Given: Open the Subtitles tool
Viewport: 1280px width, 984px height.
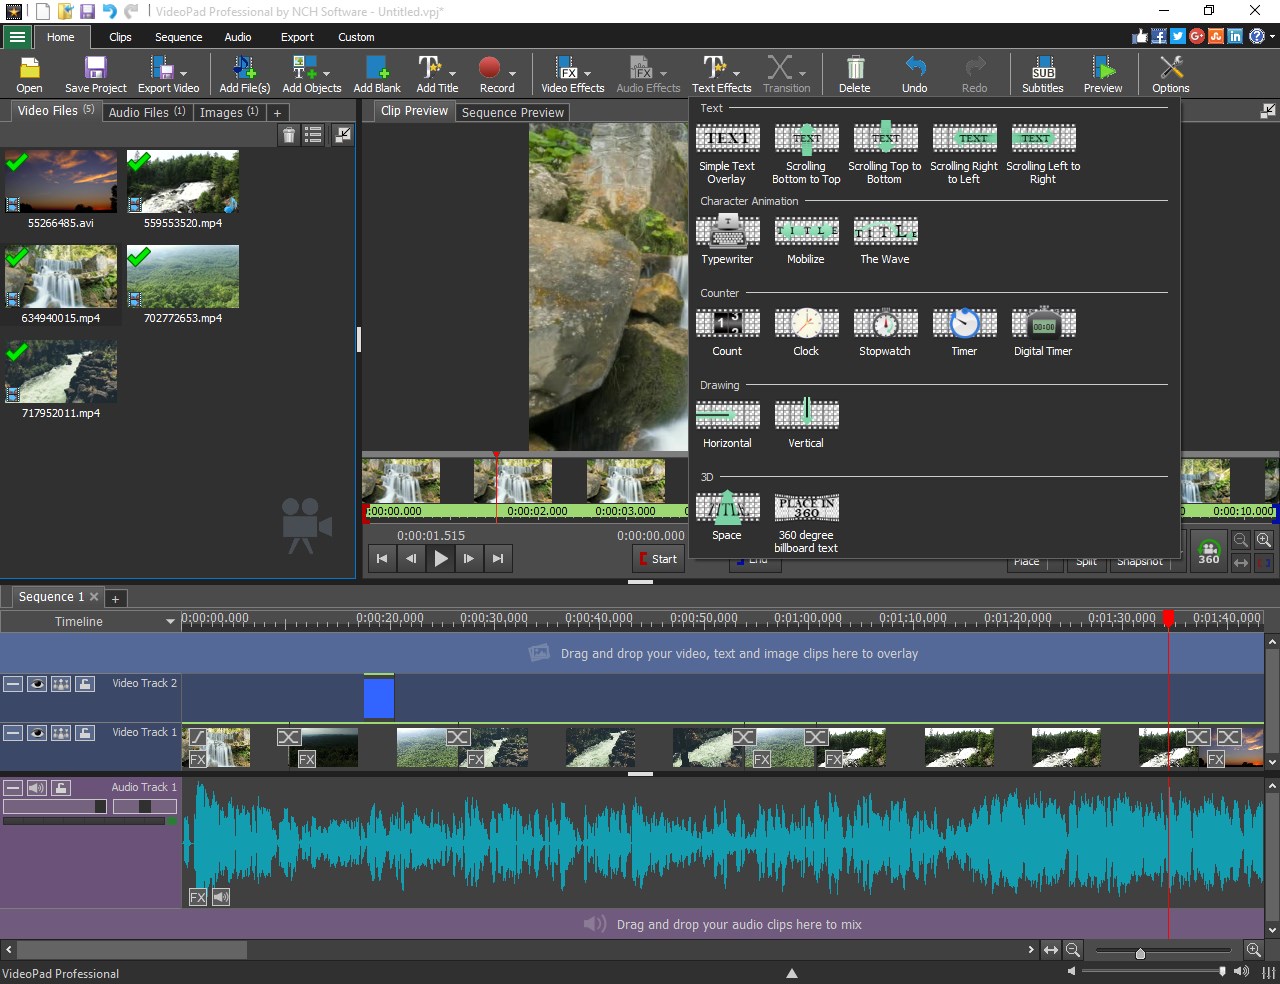Looking at the screenshot, I should pyautogui.click(x=1042, y=72).
